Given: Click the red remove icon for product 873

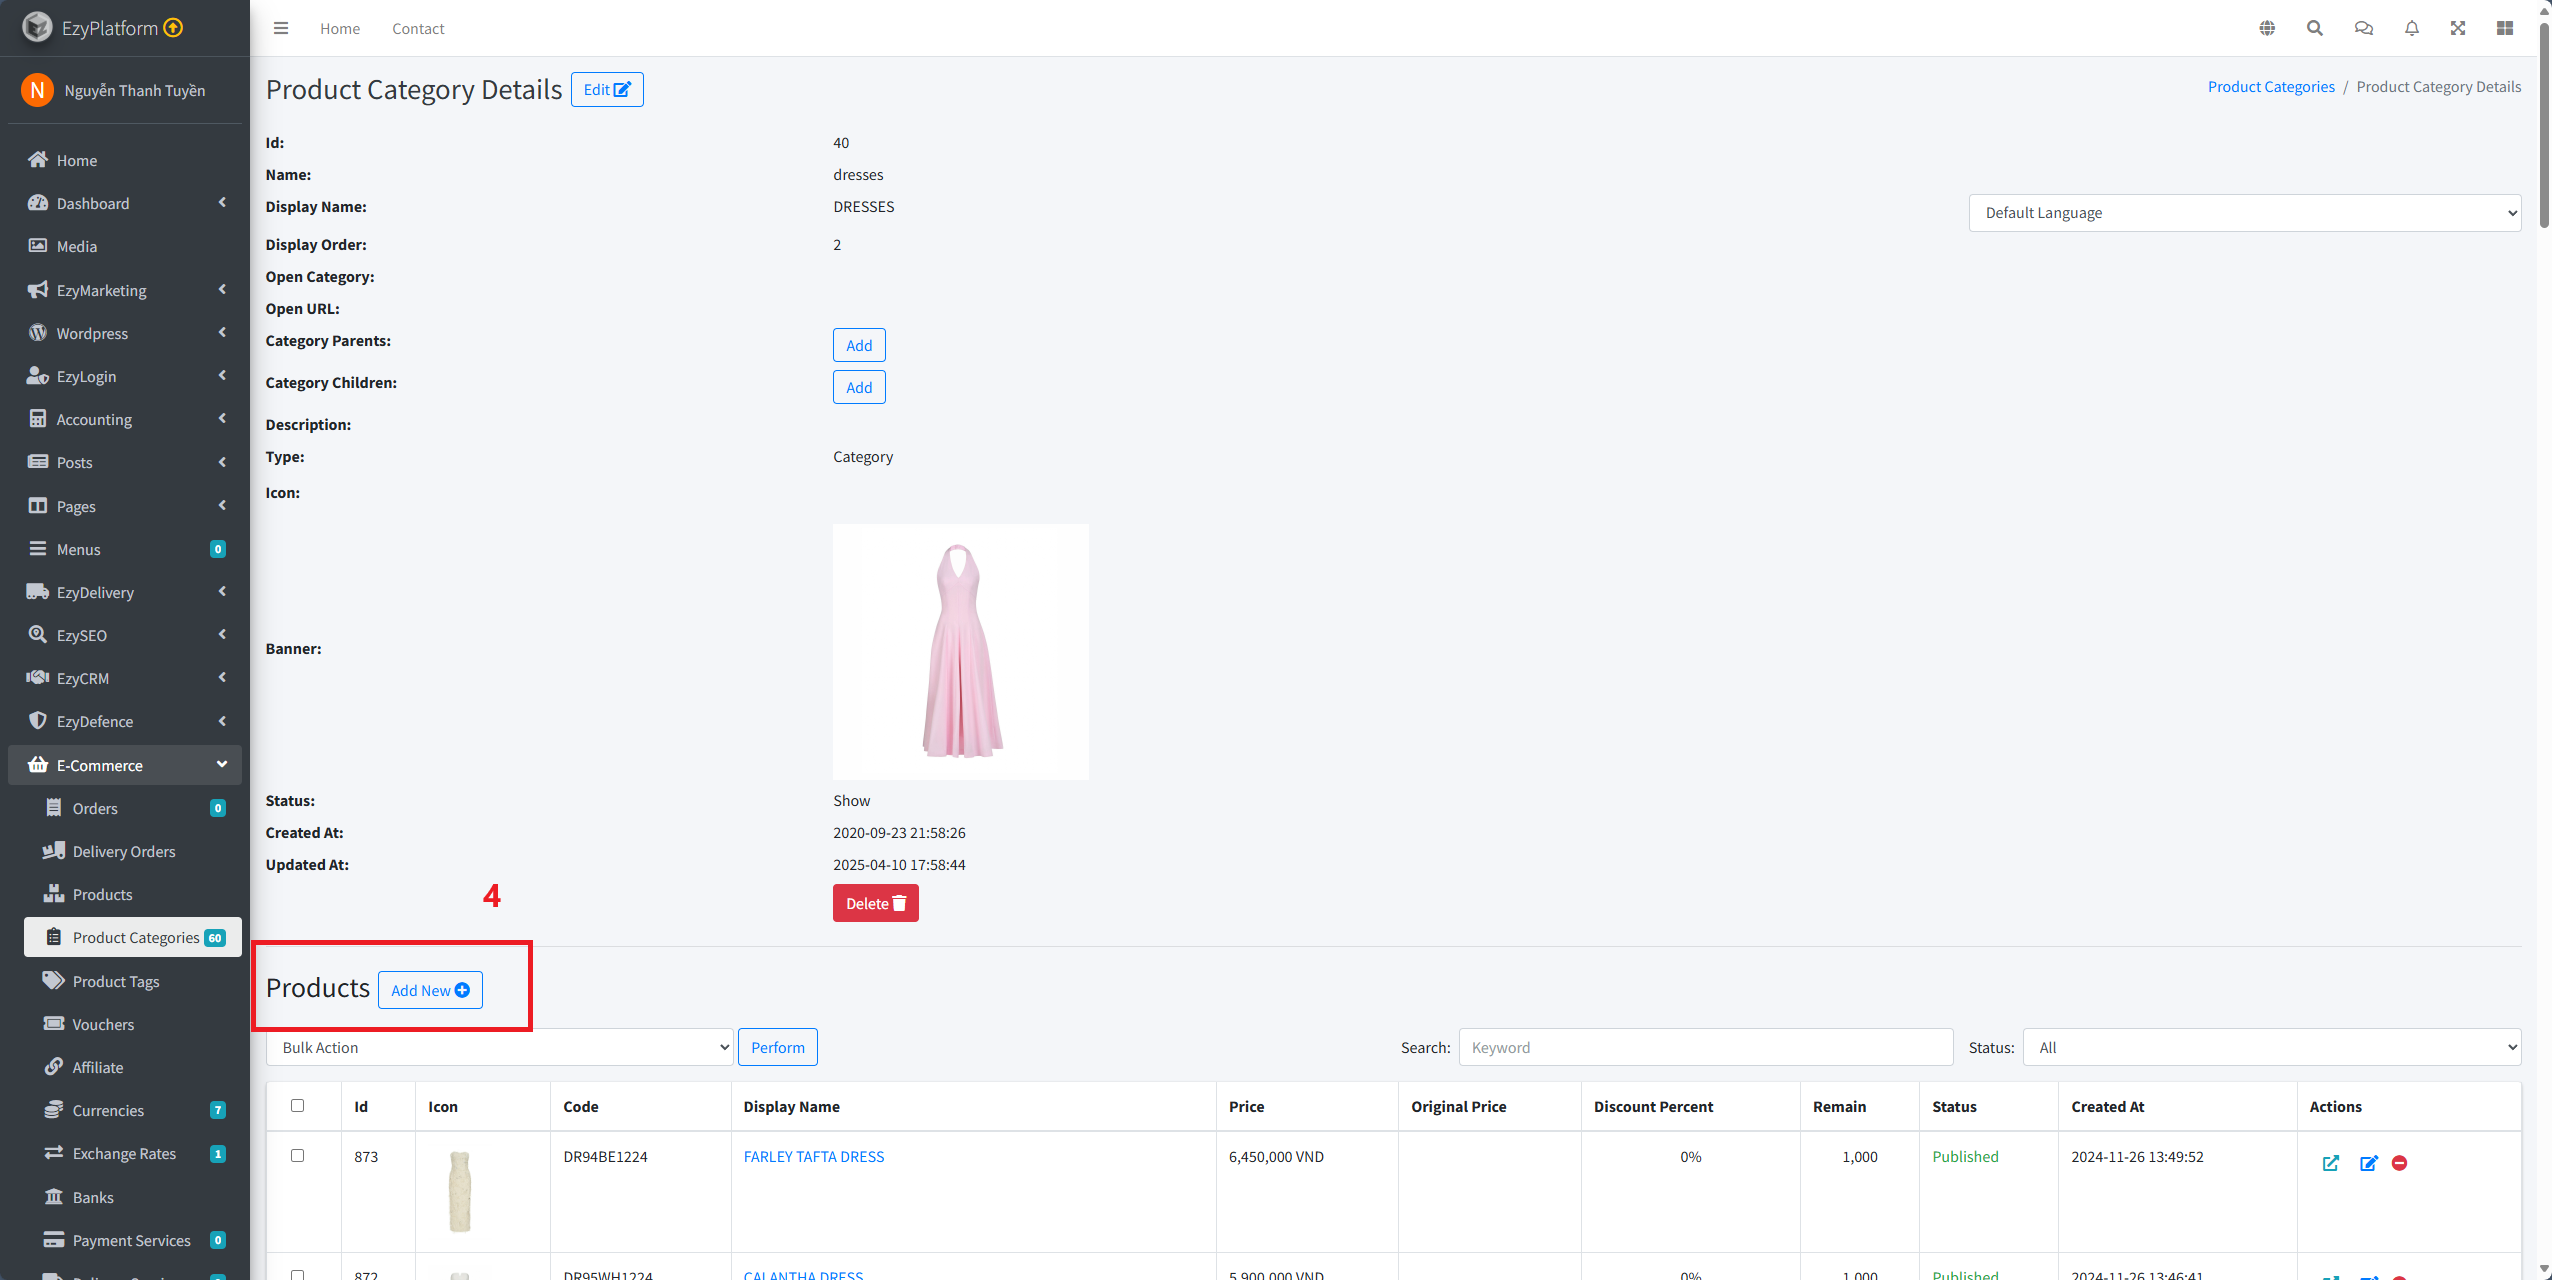Looking at the screenshot, I should (x=2399, y=1163).
